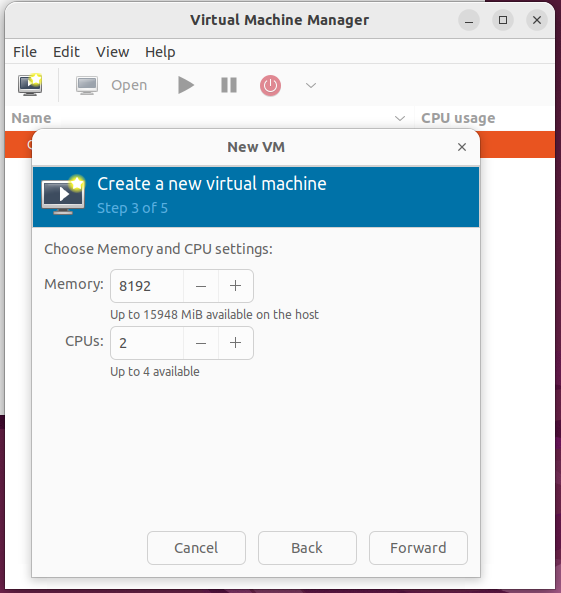Image resolution: width=561 pixels, height=593 pixels.
Task: Click the red shutdown power icon
Action: pyautogui.click(x=270, y=85)
